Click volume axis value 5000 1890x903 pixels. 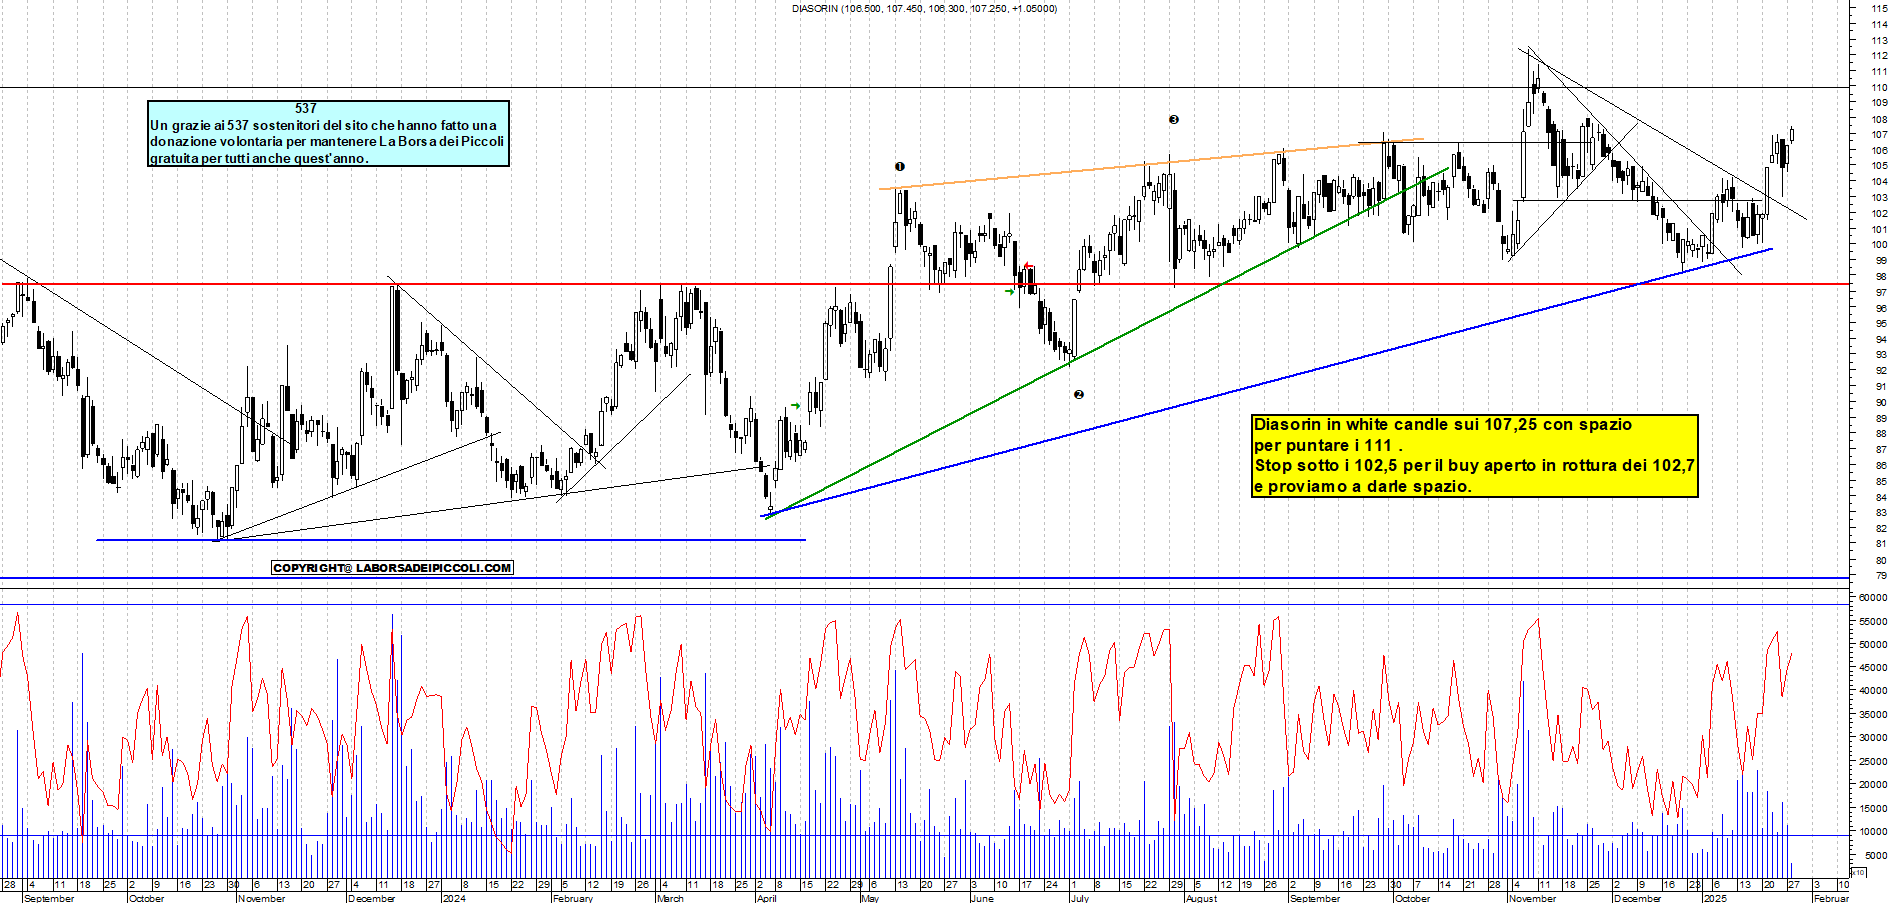tap(1875, 856)
